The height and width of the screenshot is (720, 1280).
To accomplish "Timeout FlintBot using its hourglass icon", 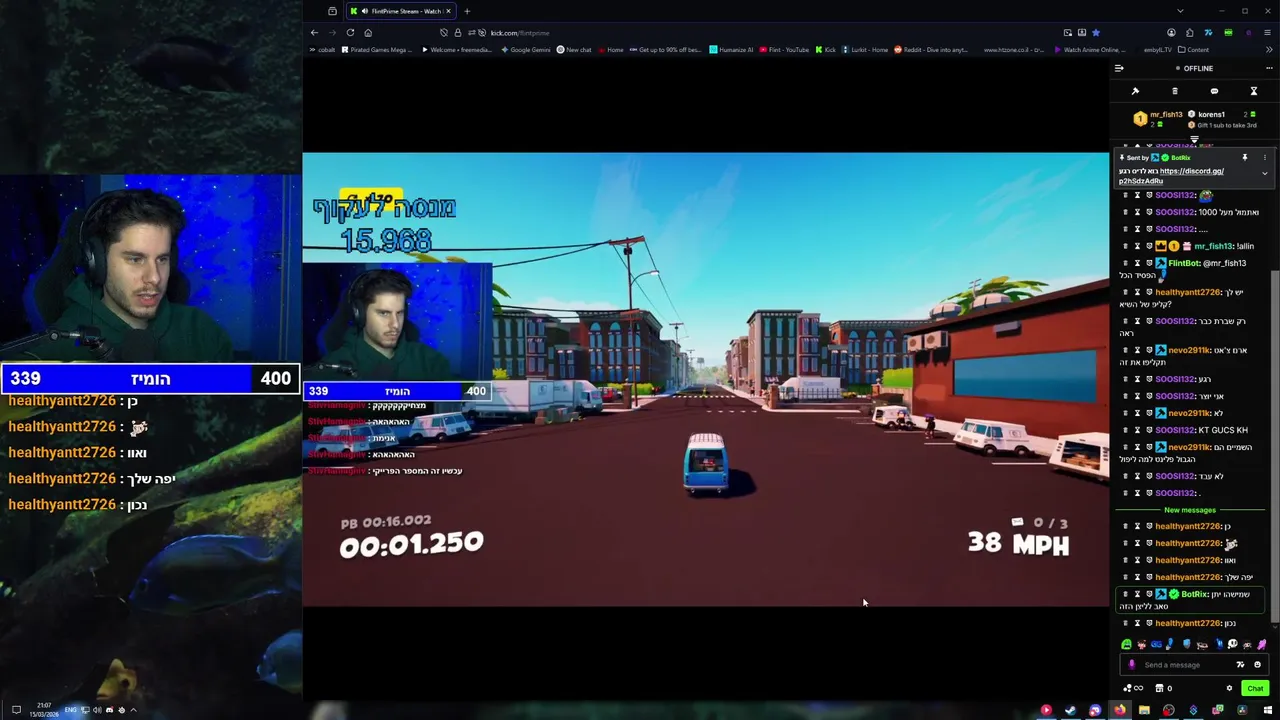I will coord(1137,263).
